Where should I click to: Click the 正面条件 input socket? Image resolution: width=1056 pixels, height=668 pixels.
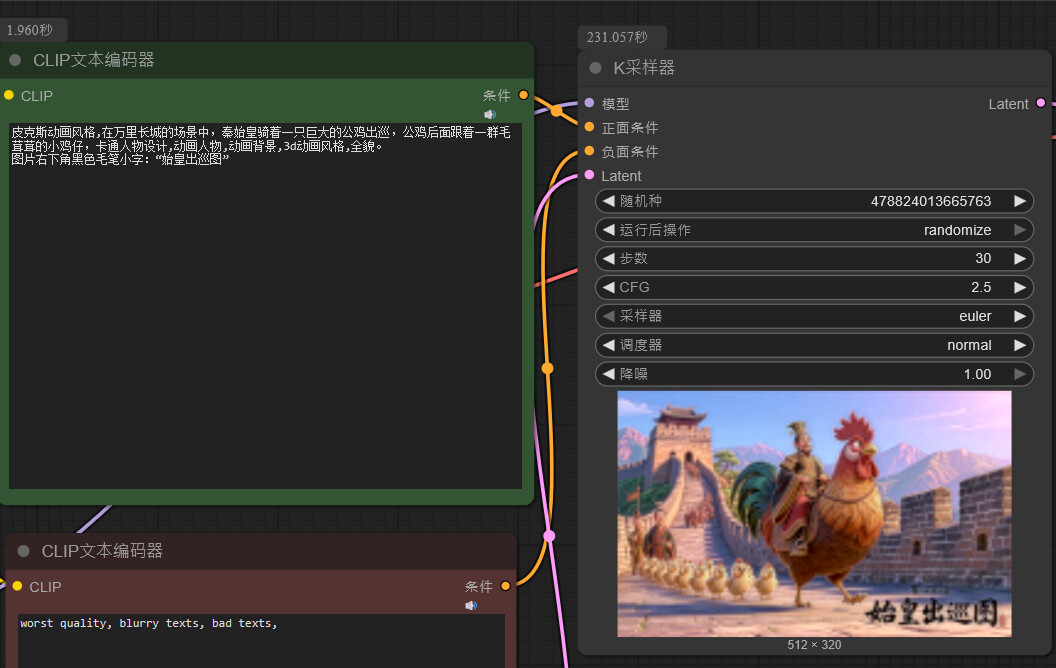[589, 127]
